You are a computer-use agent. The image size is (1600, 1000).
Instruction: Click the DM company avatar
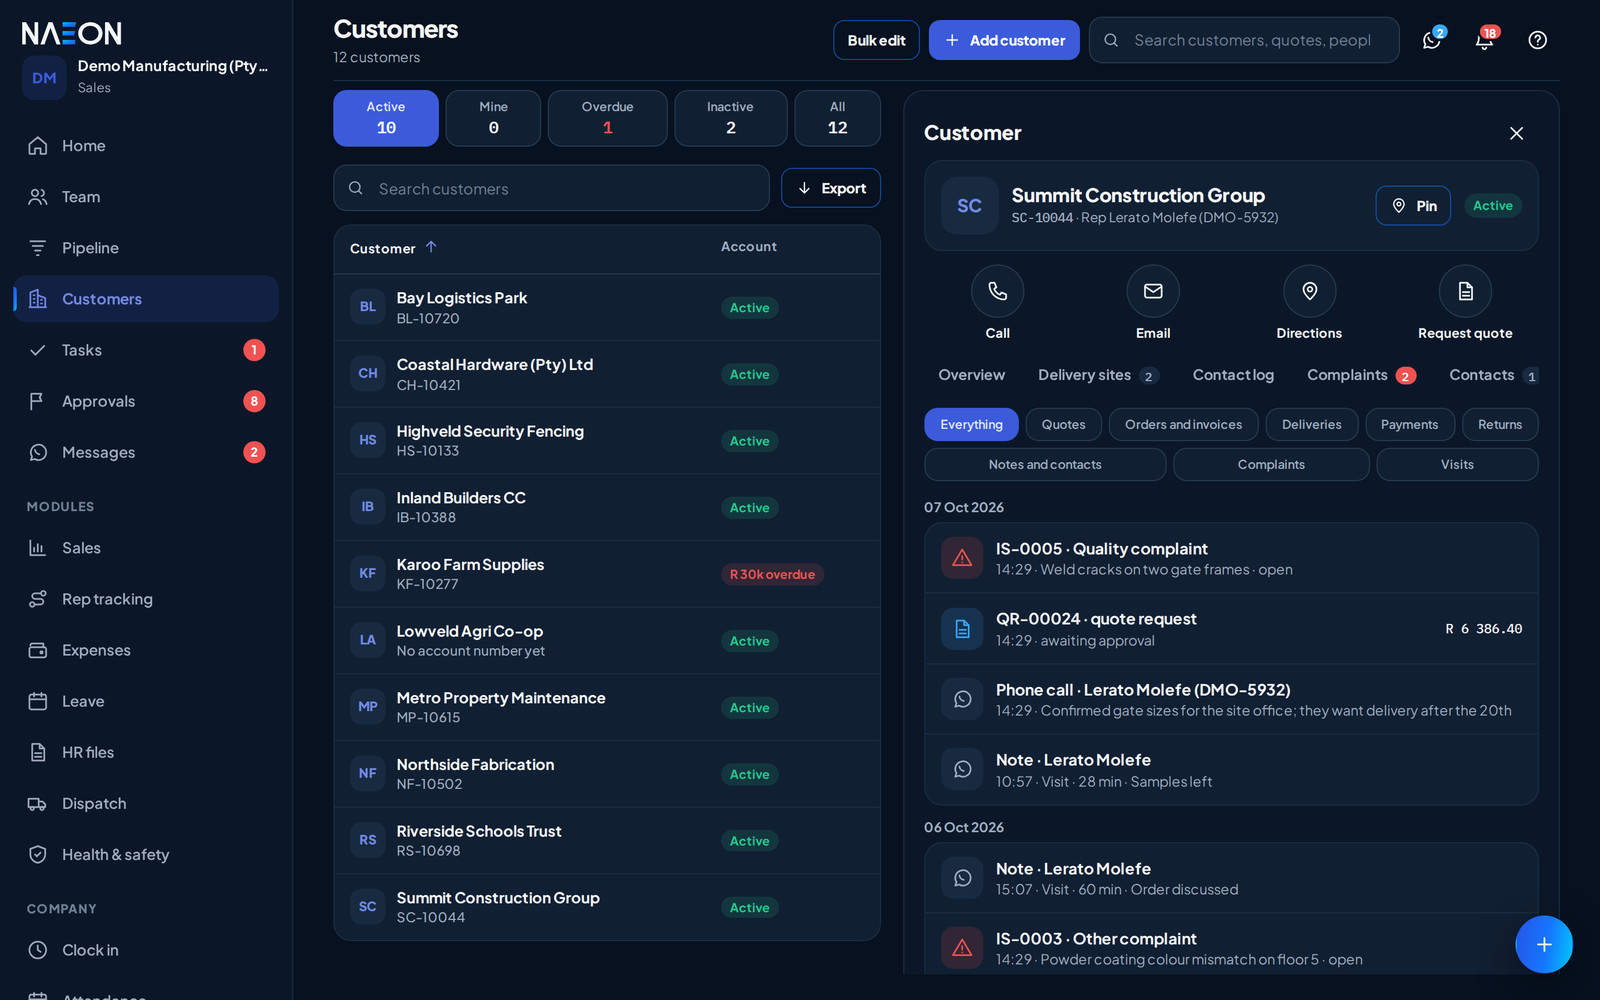pyautogui.click(x=44, y=78)
